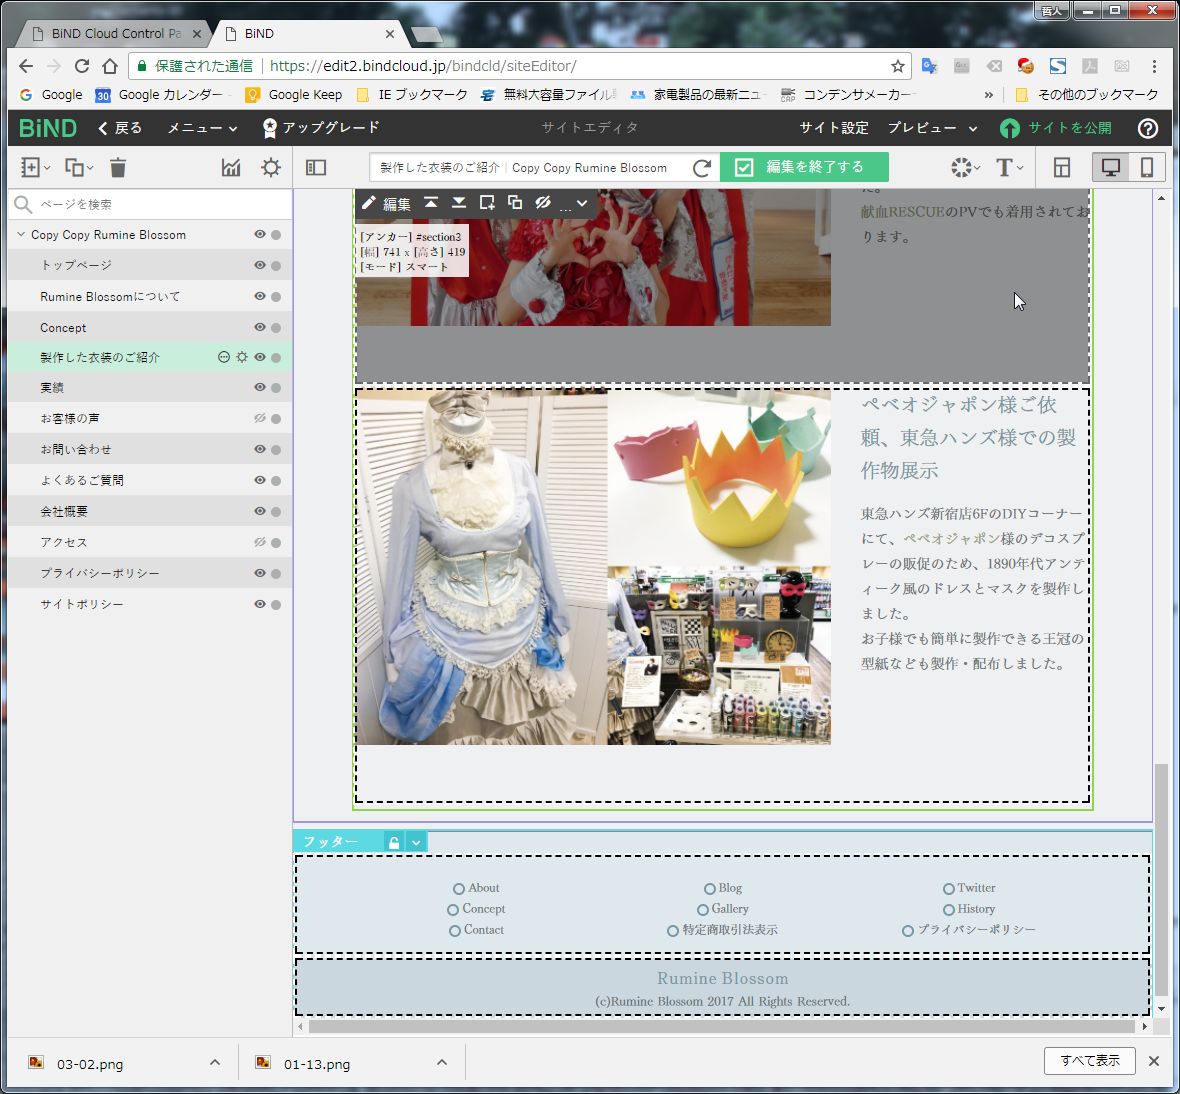This screenshot has width=1180, height=1094.
Task: Open the メニュー dropdown
Action: [x=202, y=128]
